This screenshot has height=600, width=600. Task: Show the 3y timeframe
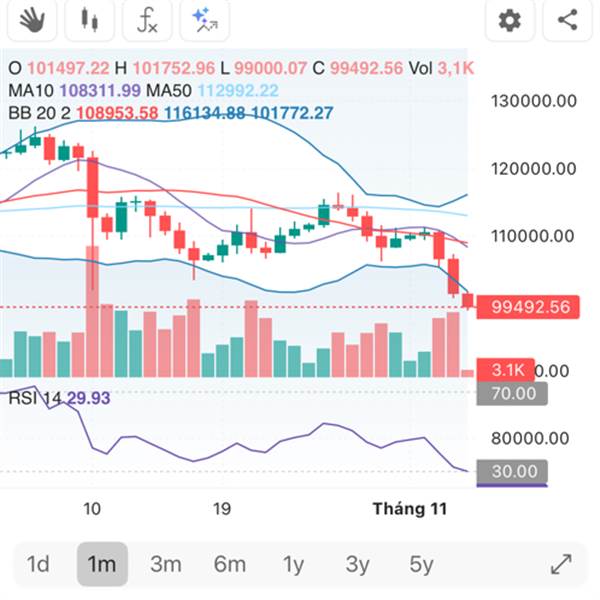coord(357,564)
